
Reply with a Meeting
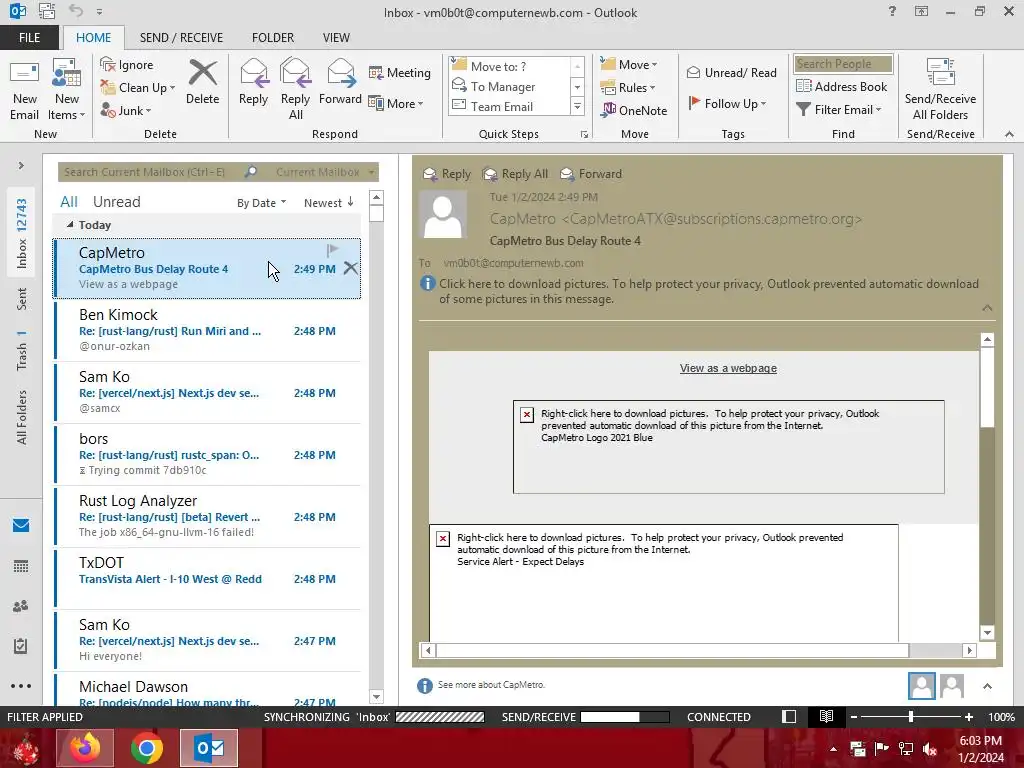(x=400, y=72)
